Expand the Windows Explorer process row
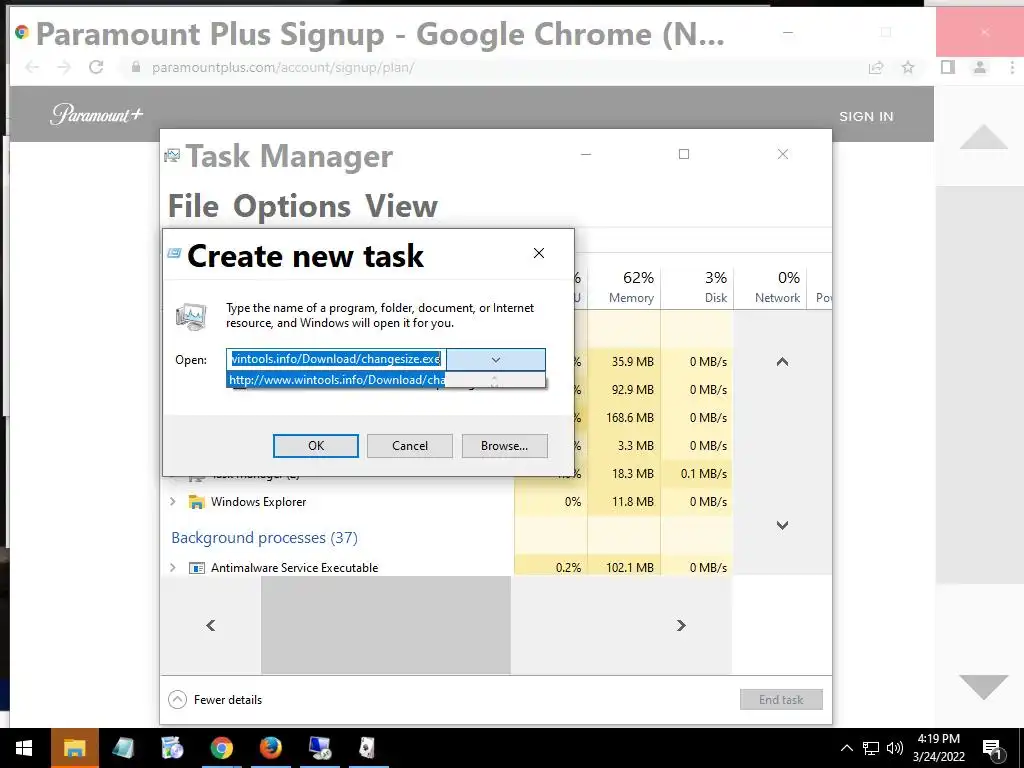 point(173,502)
